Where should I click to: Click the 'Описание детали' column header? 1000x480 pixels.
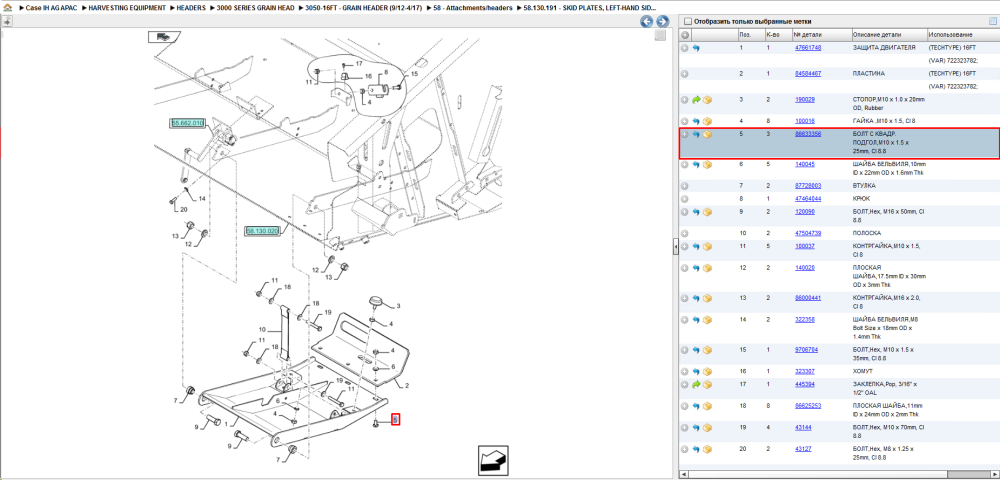click(x=888, y=34)
